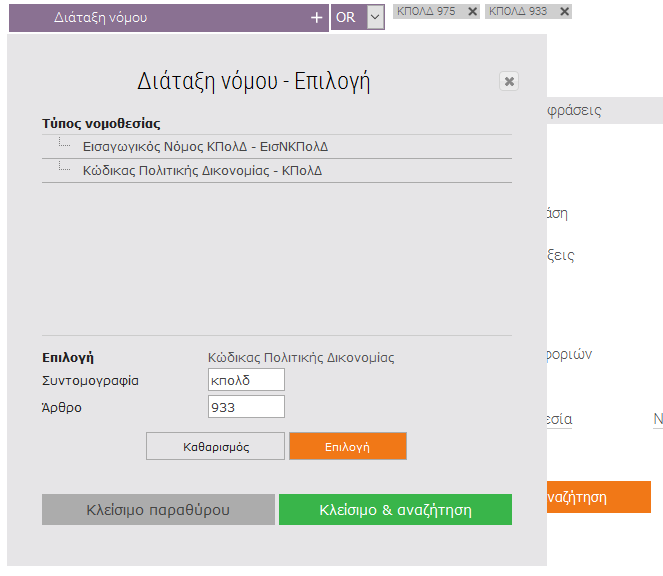This screenshot has height=576, width=663.
Task: Select the ΚΠΟΛΔ 933 tag label
Action: [516, 11]
